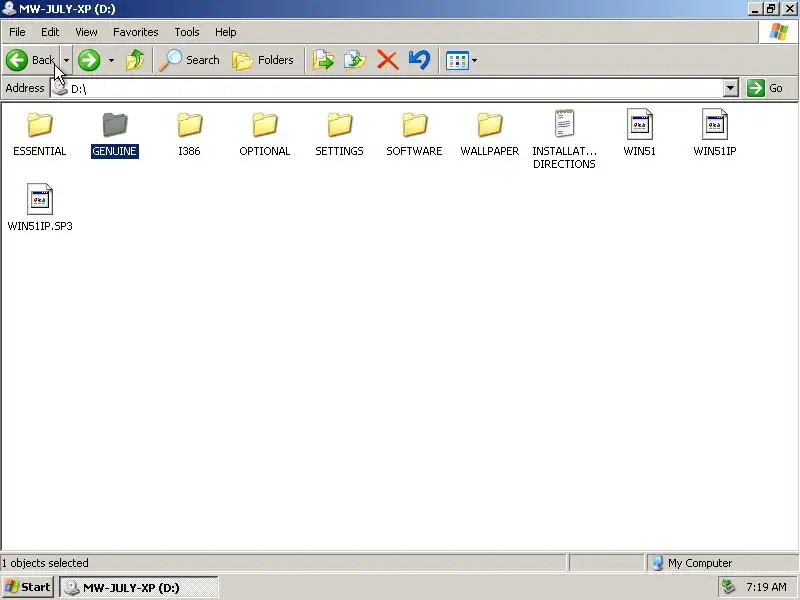This screenshot has width=800, height=600.
Task: Click the MW-JULY-XP (D:) taskbar button
Action: (139, 587)
